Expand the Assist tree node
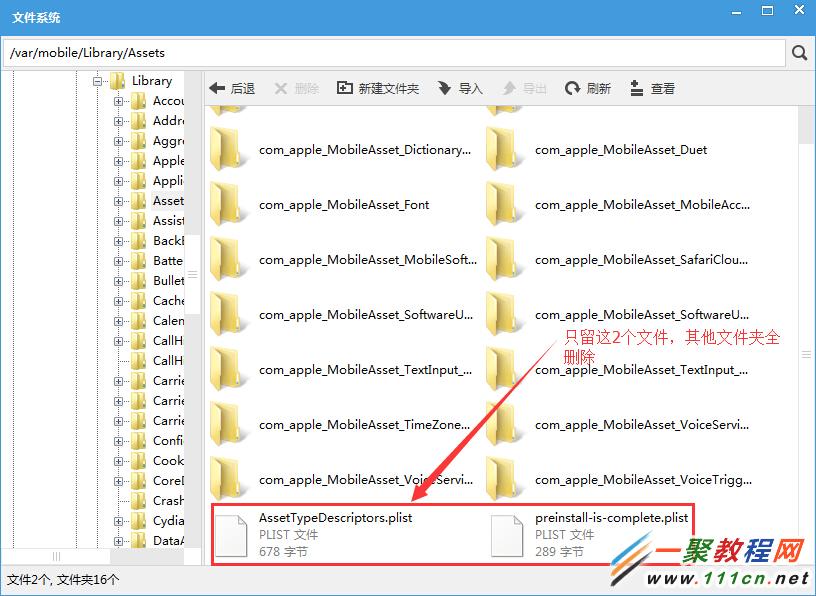This screenshot has height=596, width=816. [118, 221]
